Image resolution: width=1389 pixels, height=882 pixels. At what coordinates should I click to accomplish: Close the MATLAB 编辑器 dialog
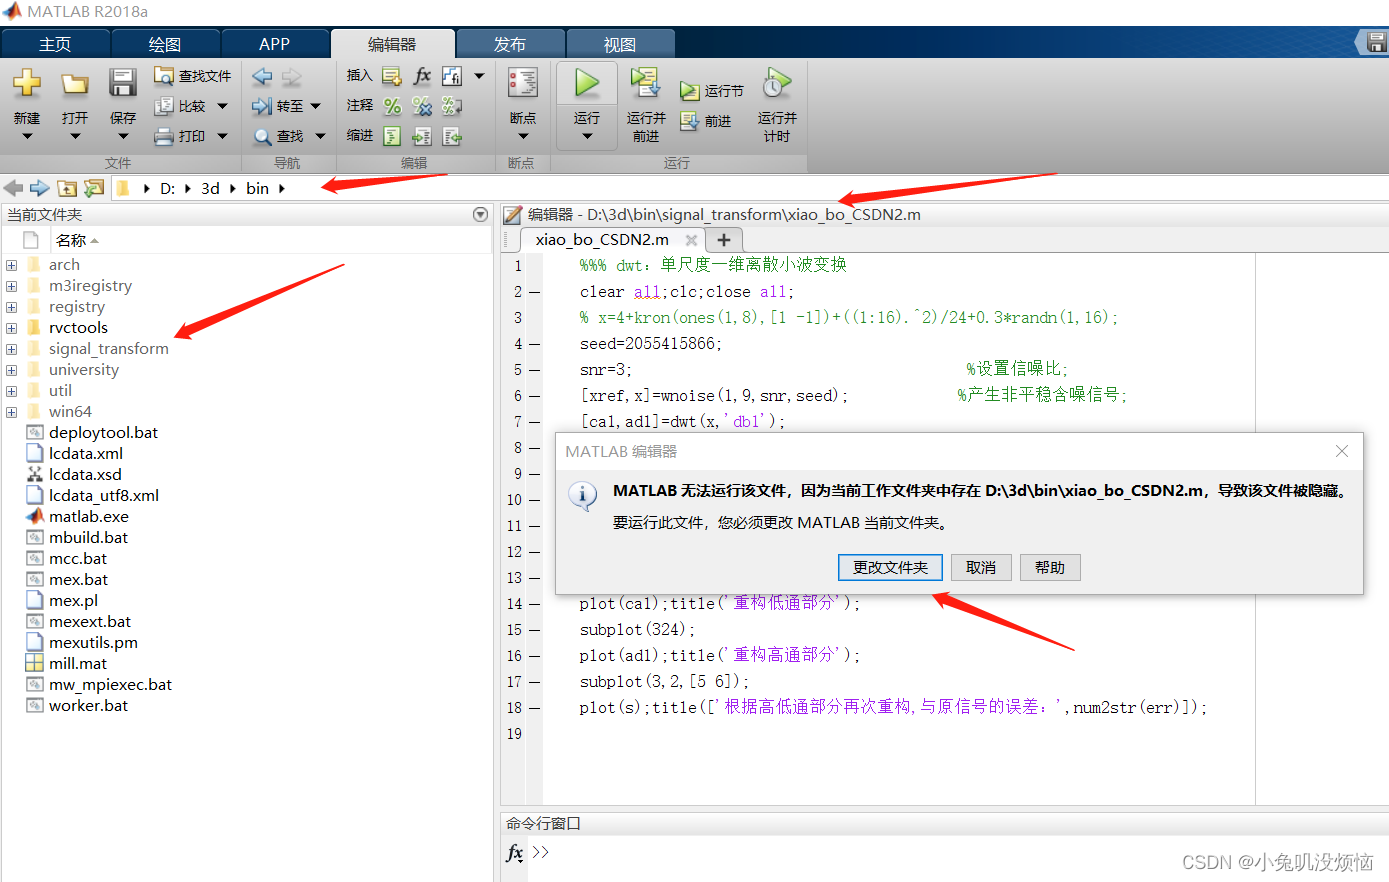(1342, 451)
